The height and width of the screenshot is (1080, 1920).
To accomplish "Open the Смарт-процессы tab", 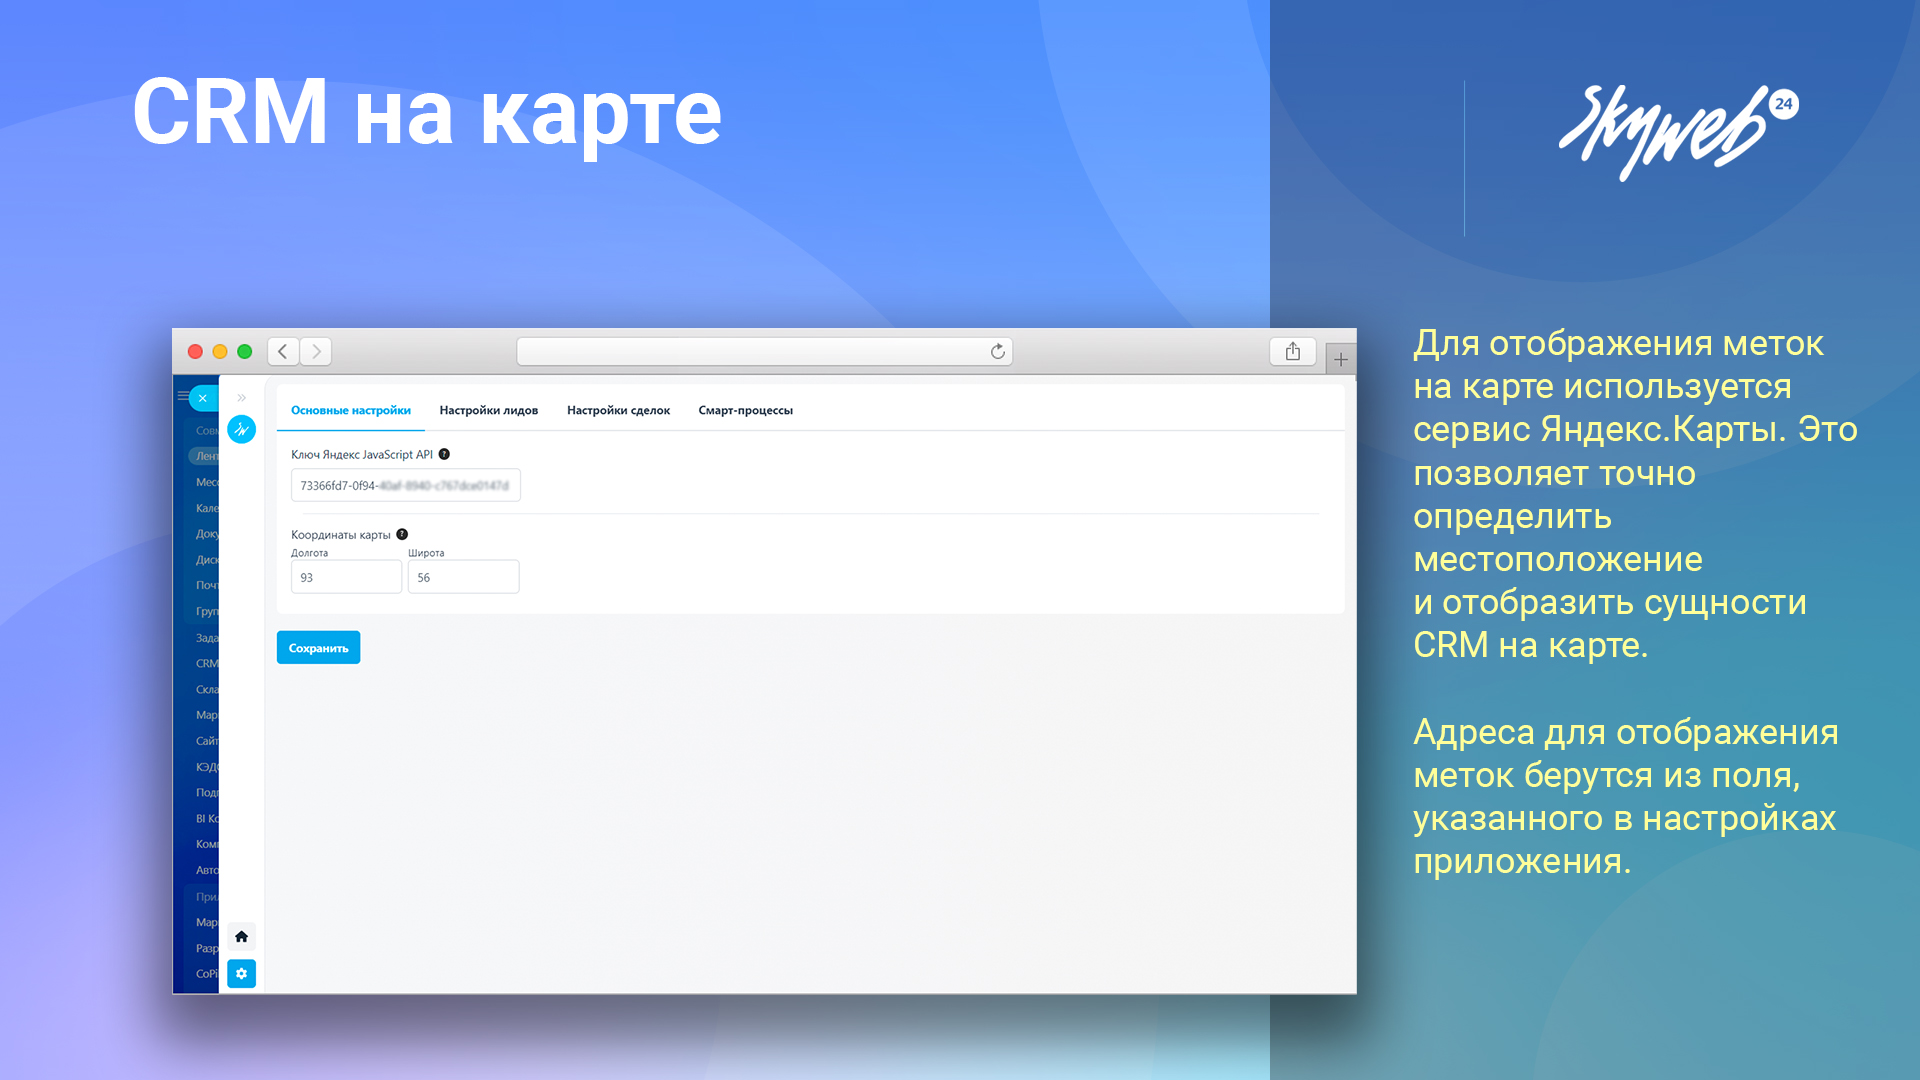I will click(x=745, y=410).
